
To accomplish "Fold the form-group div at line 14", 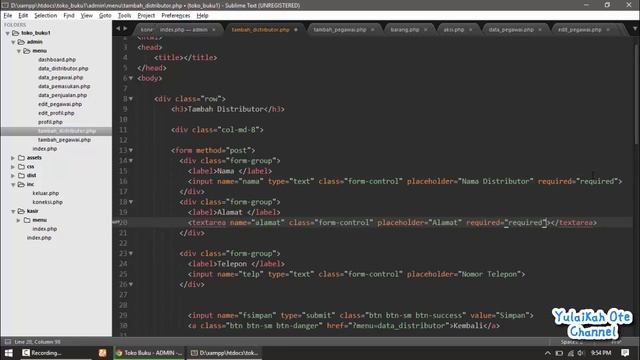I will click(131, 161).
